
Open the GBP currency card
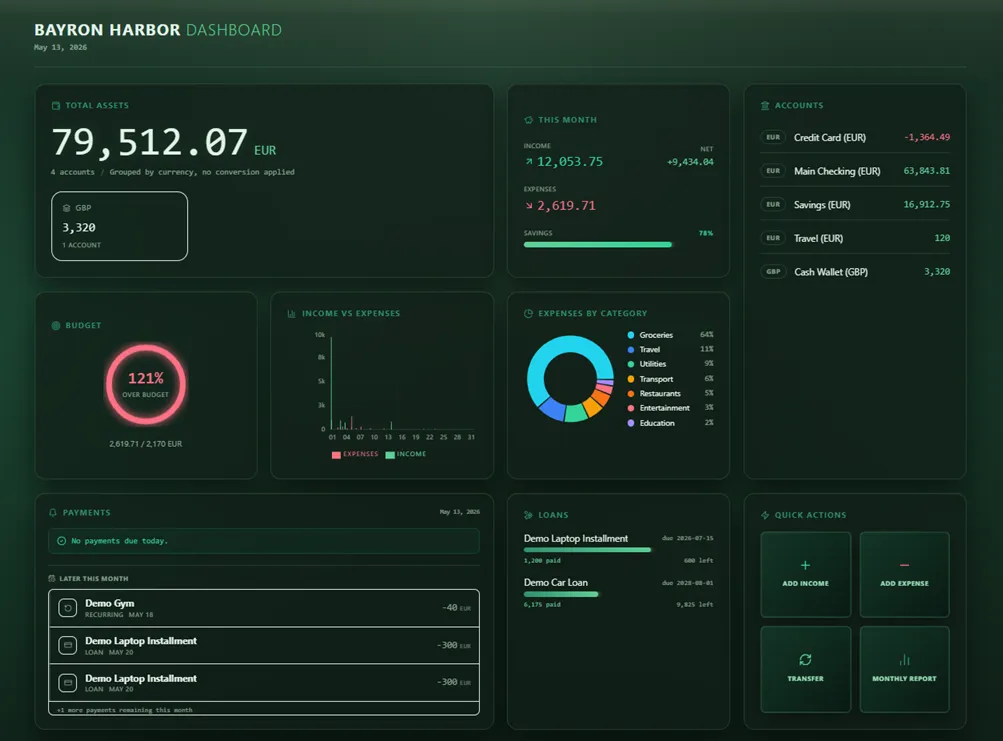pos(120,227)
